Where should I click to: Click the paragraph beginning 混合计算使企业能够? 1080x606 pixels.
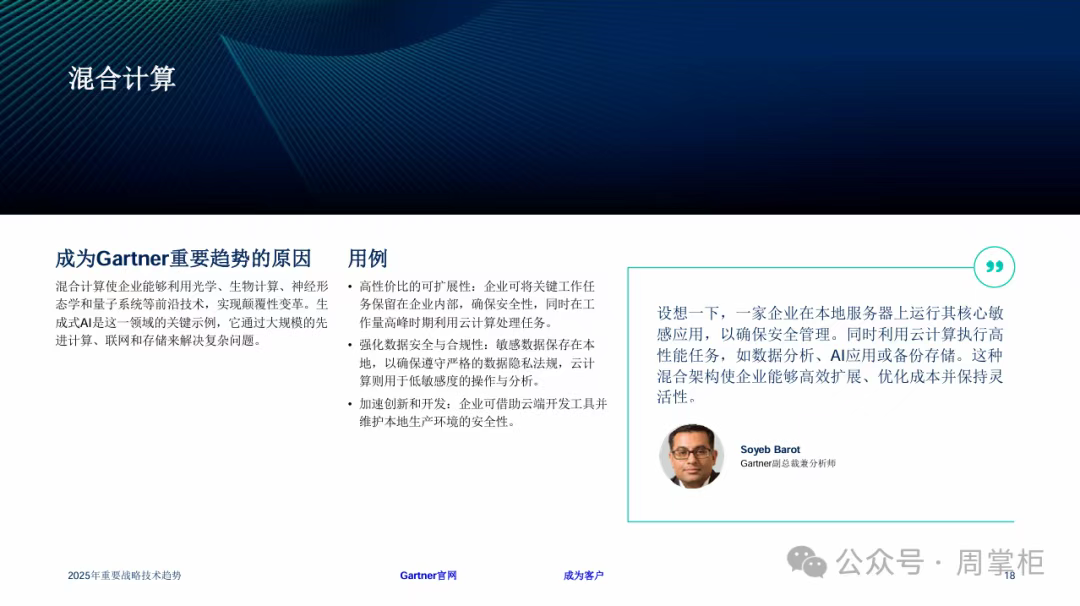coord(191,313)
